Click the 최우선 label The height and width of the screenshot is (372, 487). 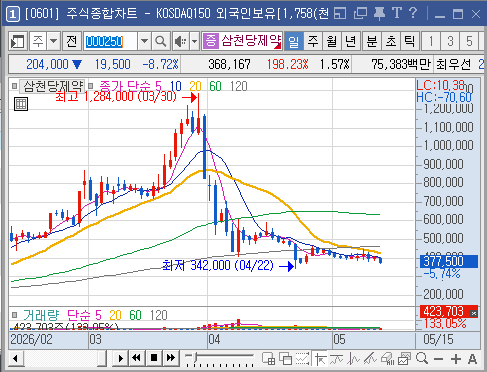click(x=454, y=64)
